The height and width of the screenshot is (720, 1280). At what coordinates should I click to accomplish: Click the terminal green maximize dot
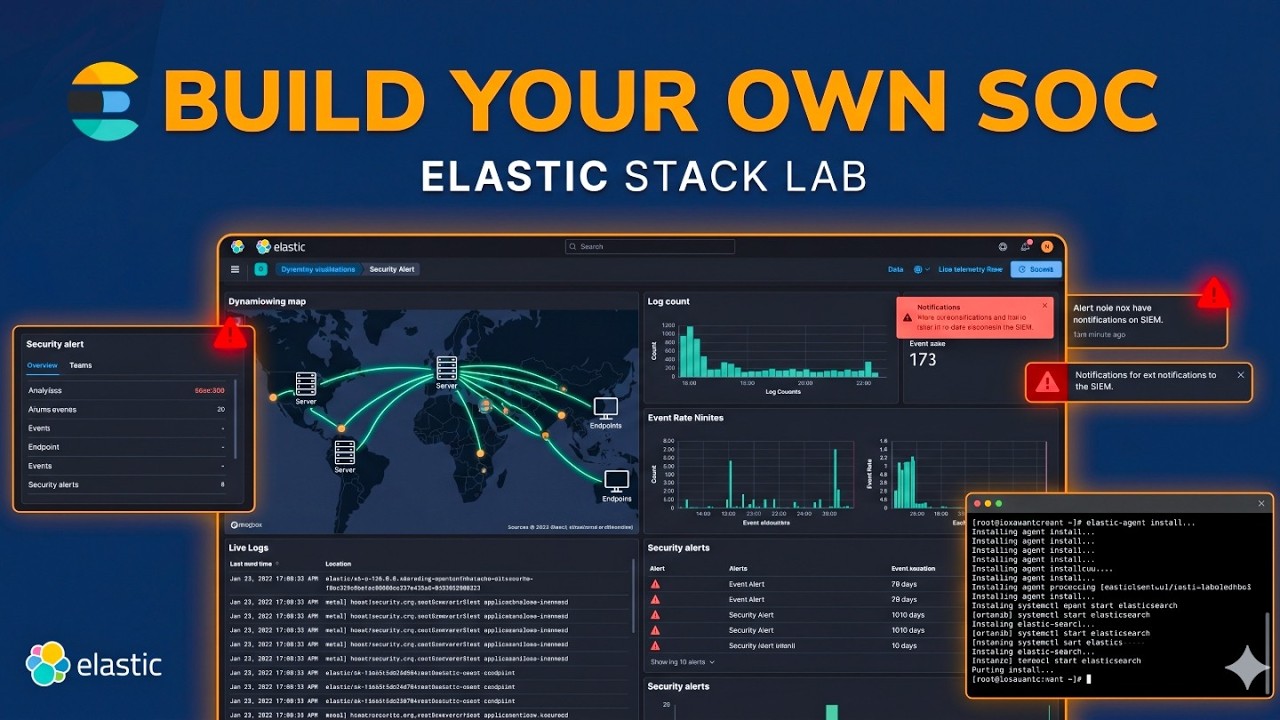998,503
